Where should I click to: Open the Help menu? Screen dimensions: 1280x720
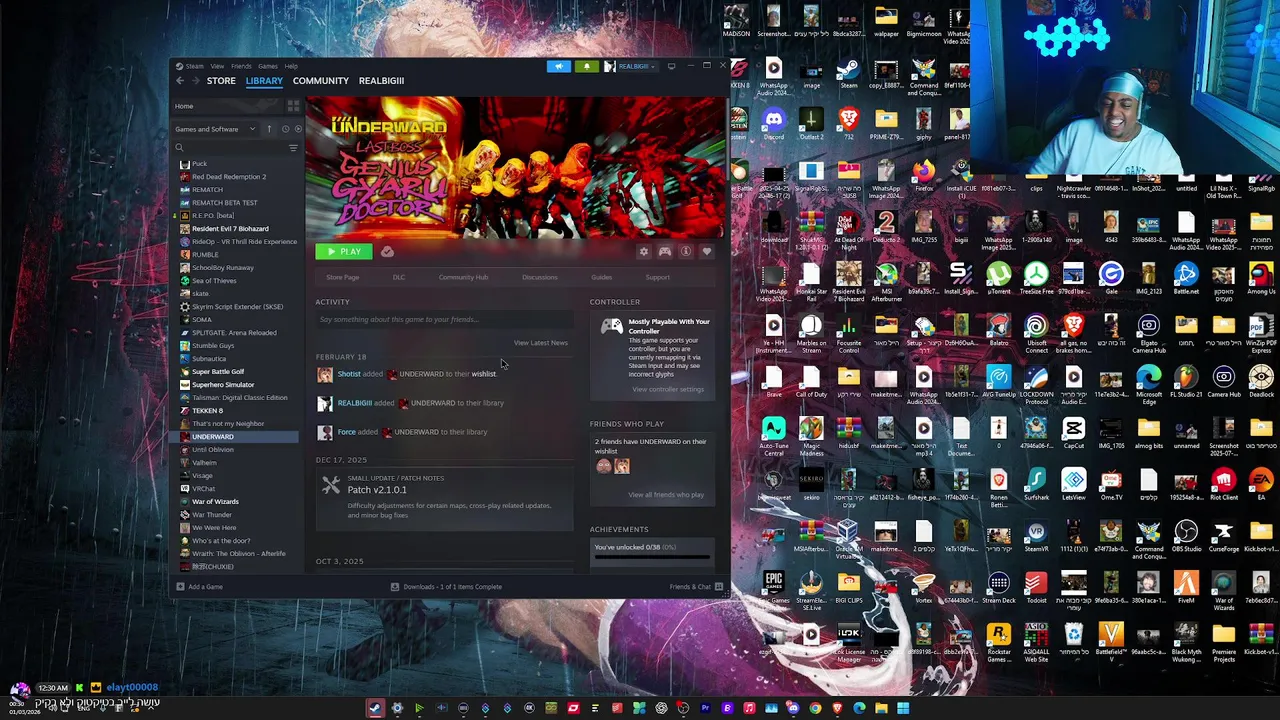[291, 66]
